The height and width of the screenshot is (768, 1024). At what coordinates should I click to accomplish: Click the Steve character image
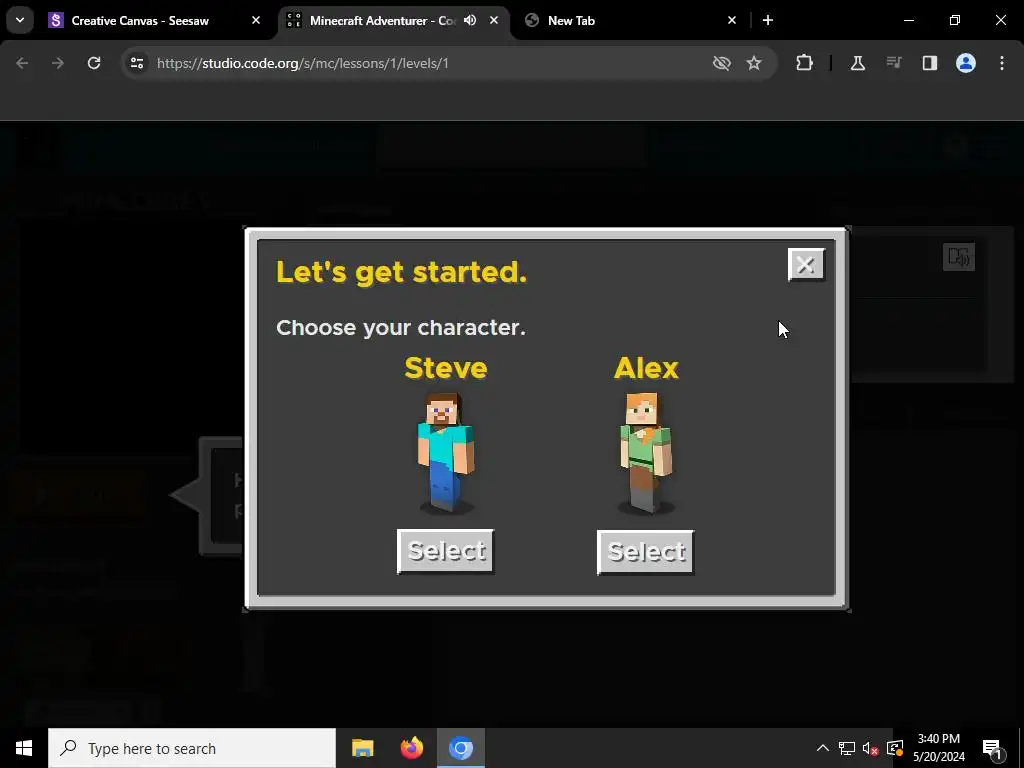tap(445, 452)
